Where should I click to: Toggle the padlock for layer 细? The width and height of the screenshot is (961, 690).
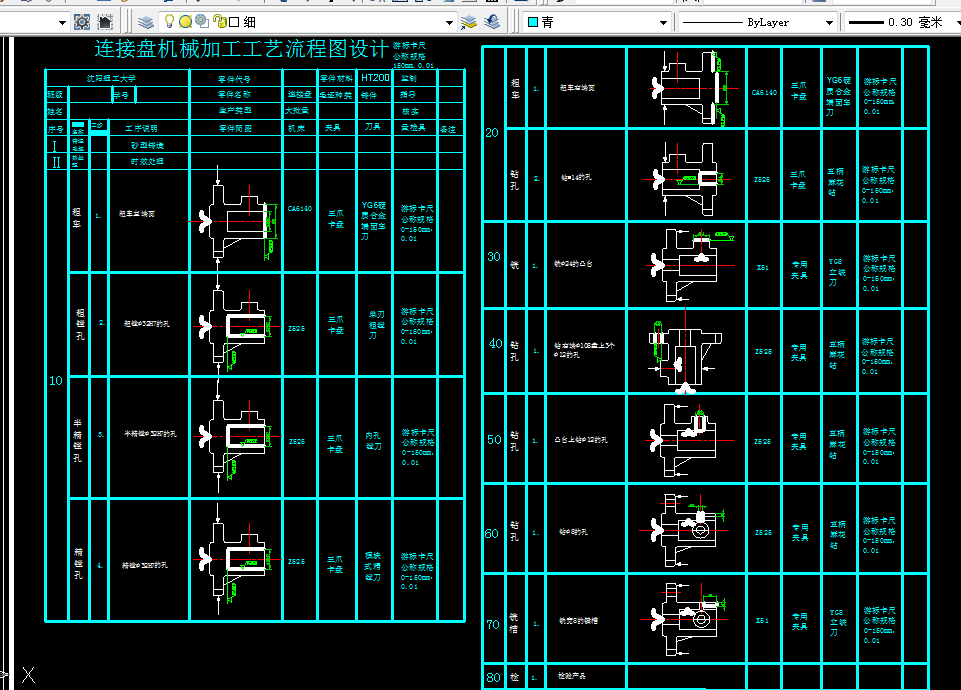tap(219, 22)
